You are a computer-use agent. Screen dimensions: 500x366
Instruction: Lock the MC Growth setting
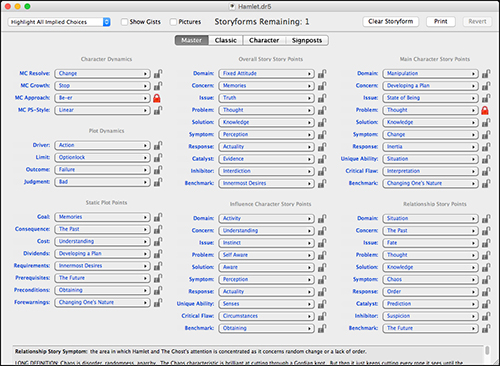(158, 86)
